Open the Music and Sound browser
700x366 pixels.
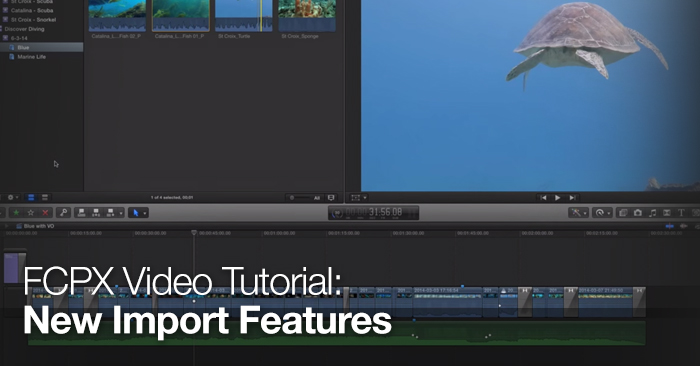click(652, 213)
